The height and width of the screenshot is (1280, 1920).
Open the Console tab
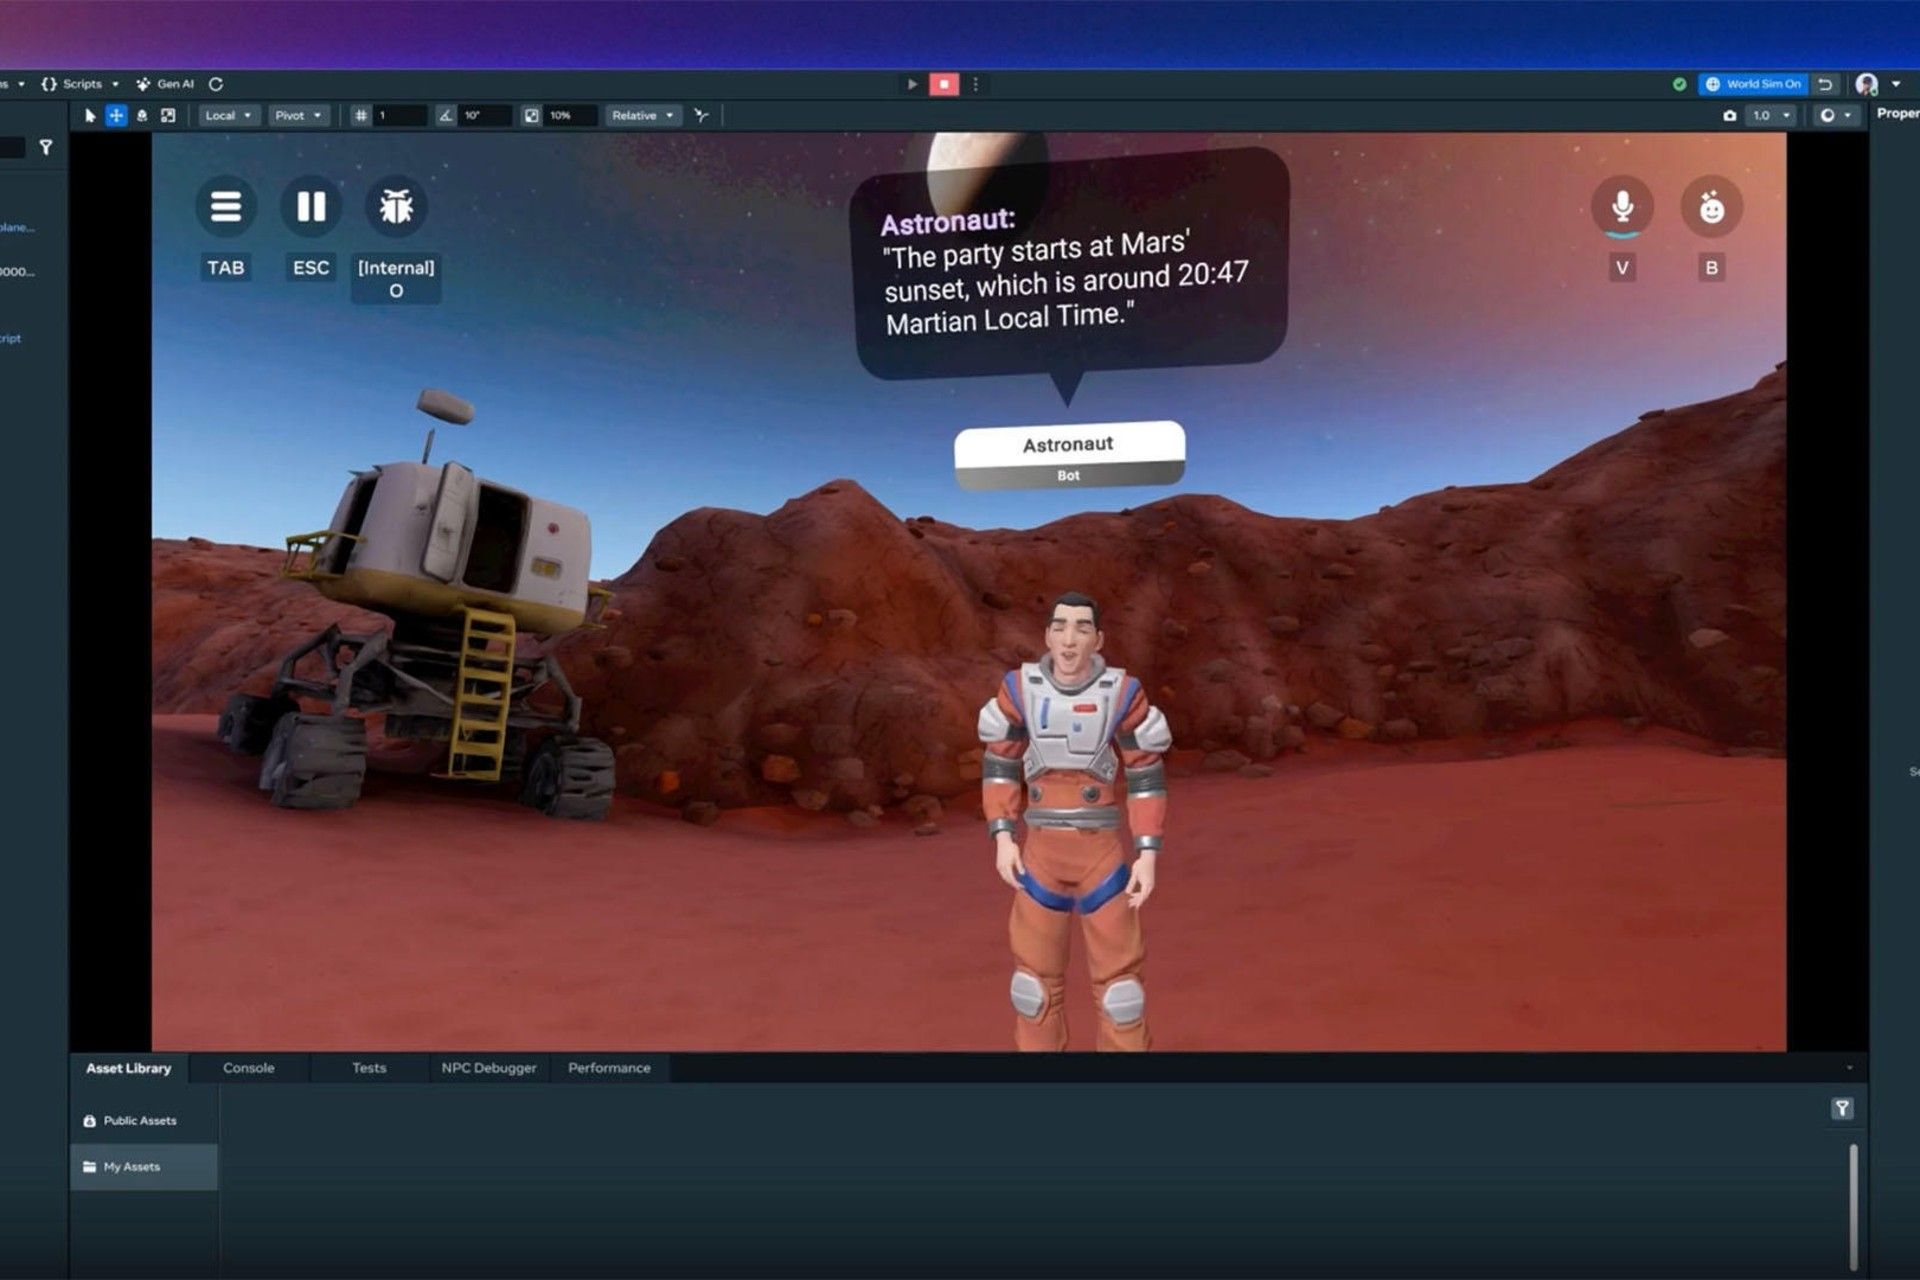point(248,1068)
